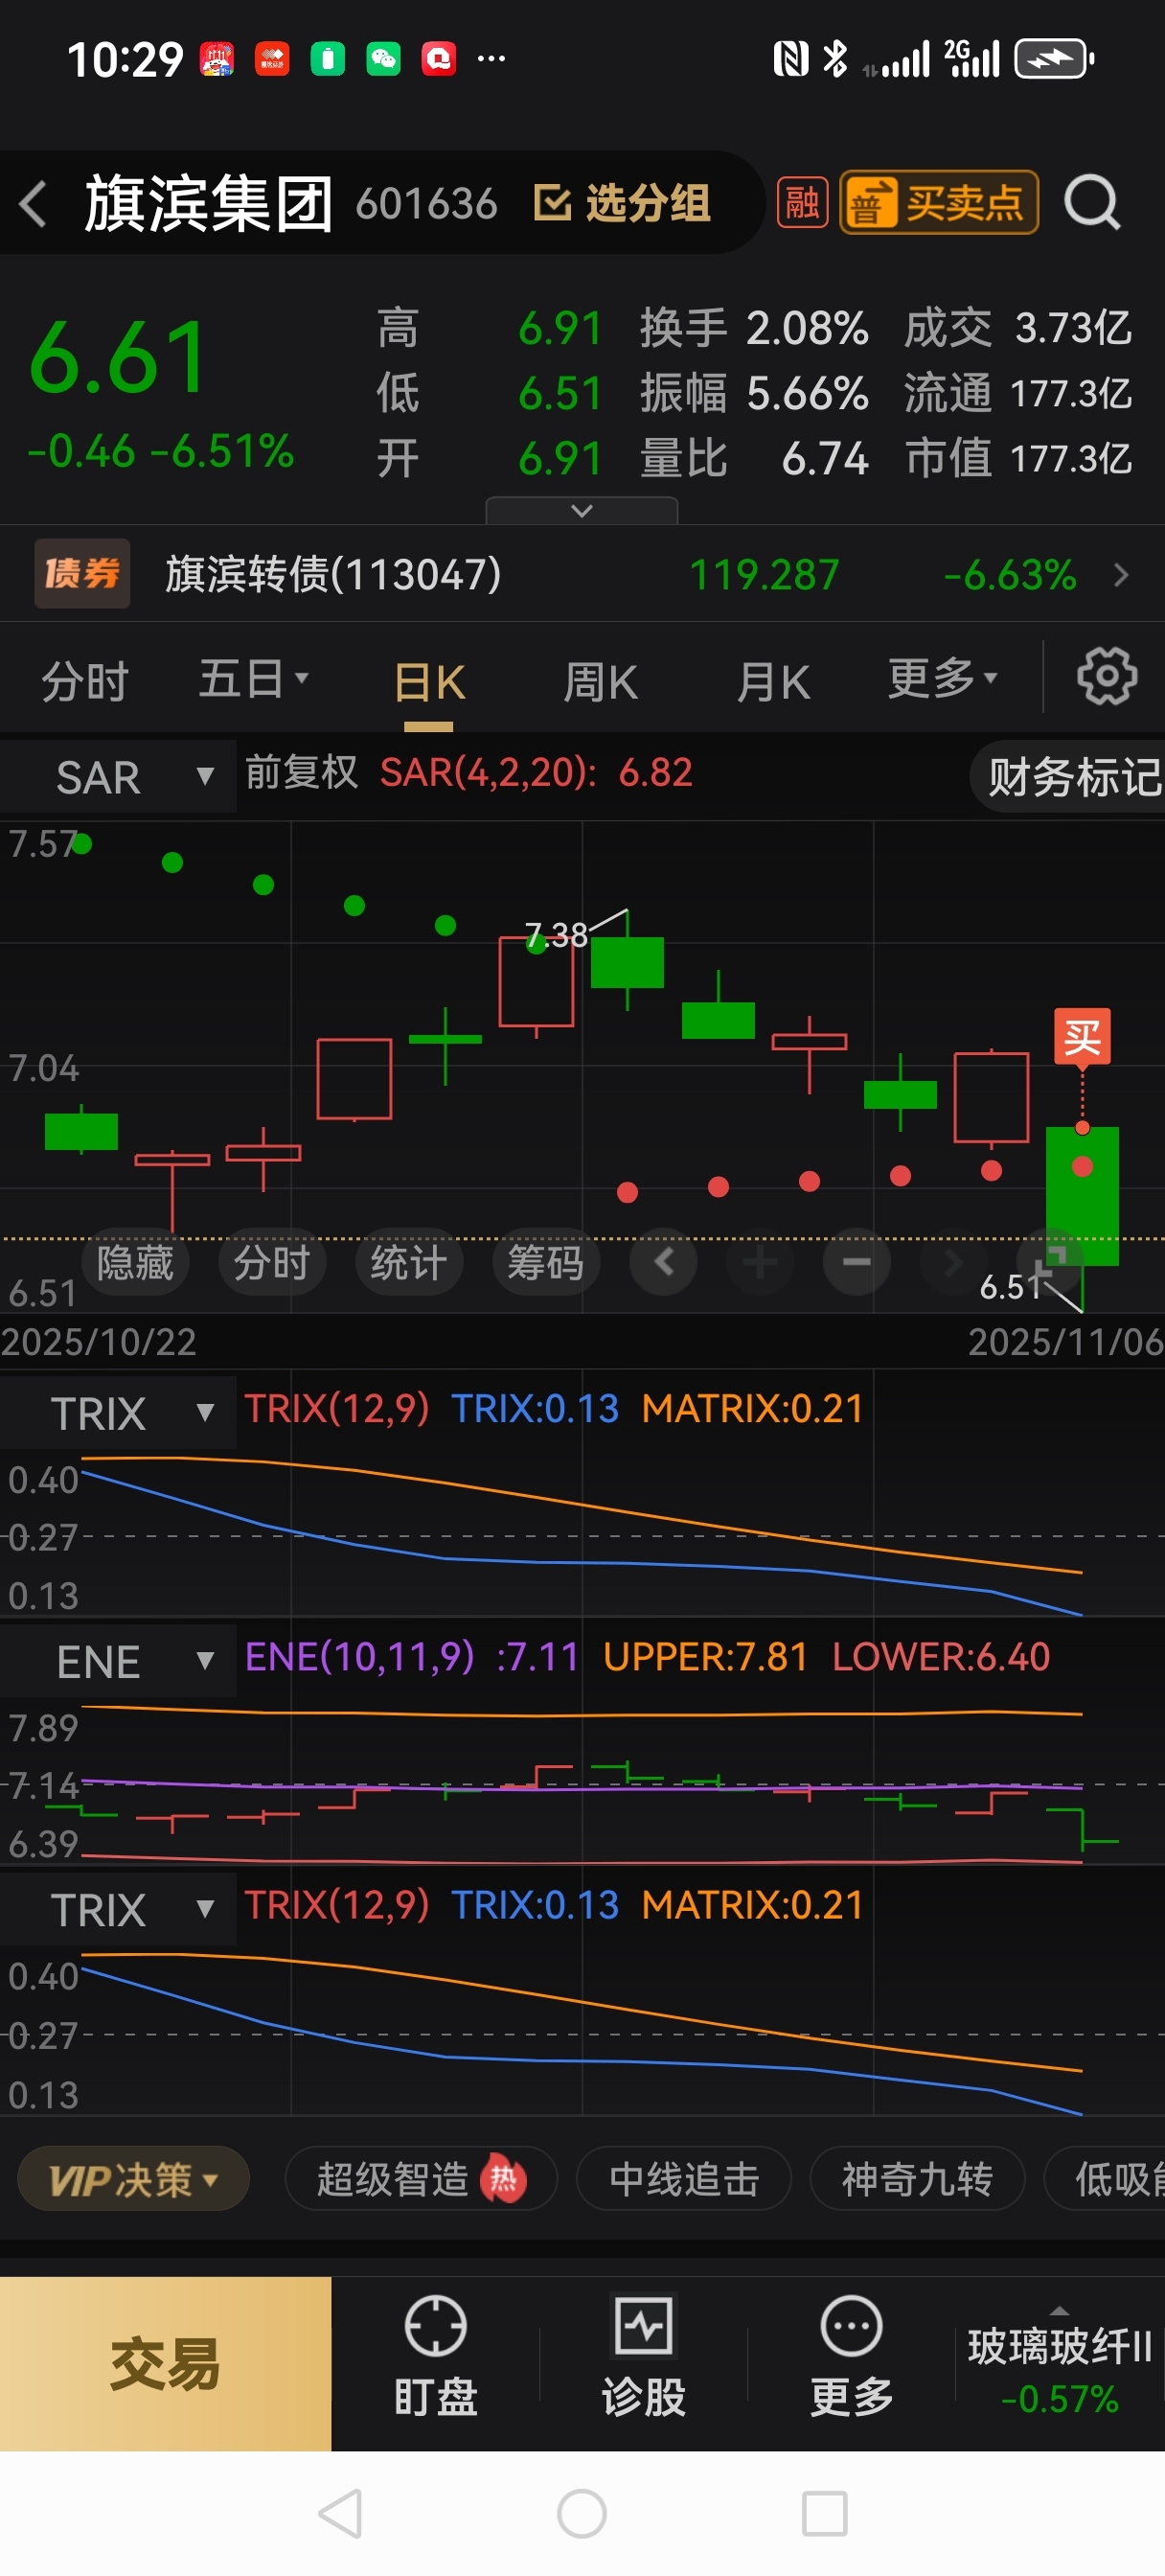
Task: Add stock via 选分组 checkbox
Action: pos(622,203)
